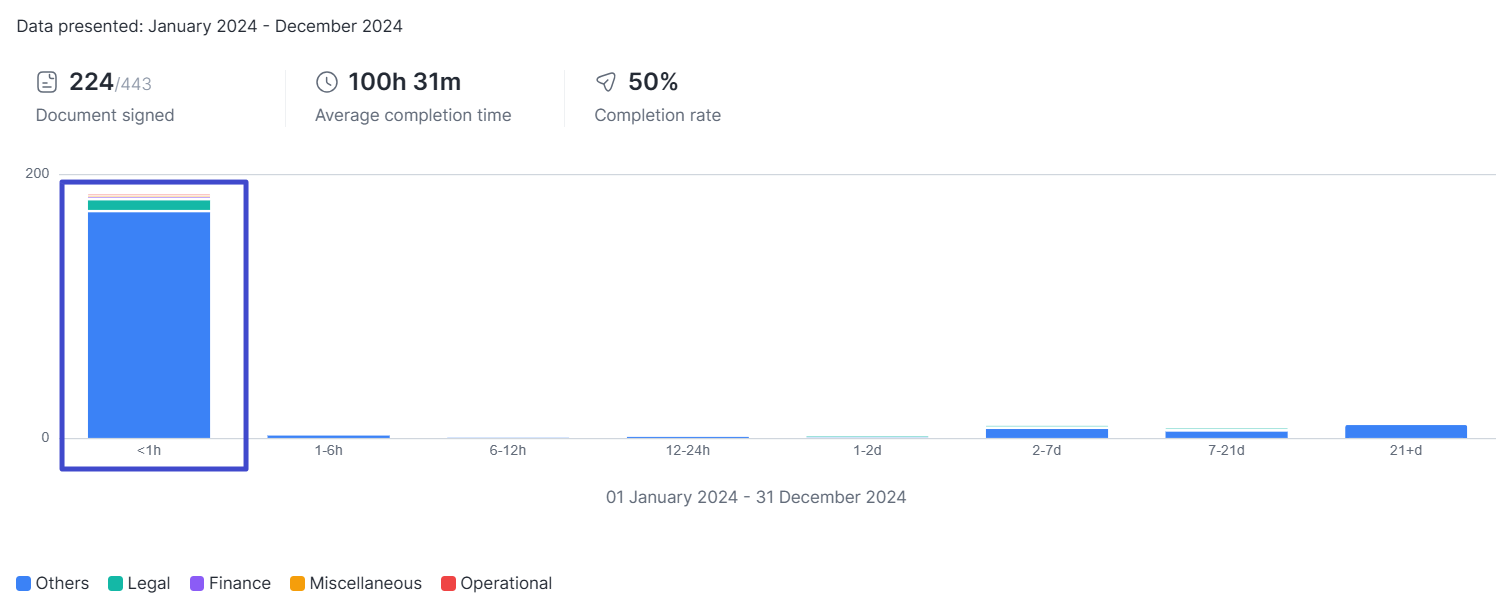Click the blue Others legend color square
The width and height of the screenshot is (1512, 610).
click(23, 583)
